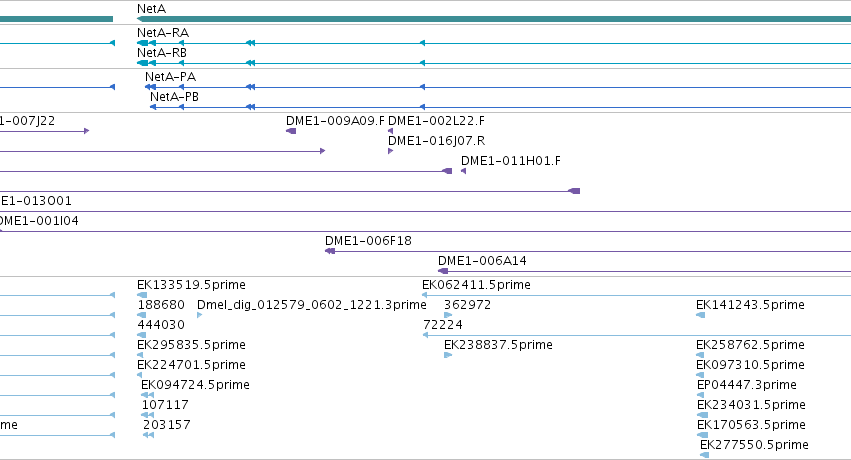Select the EP04447.3prime EST label

747,385
